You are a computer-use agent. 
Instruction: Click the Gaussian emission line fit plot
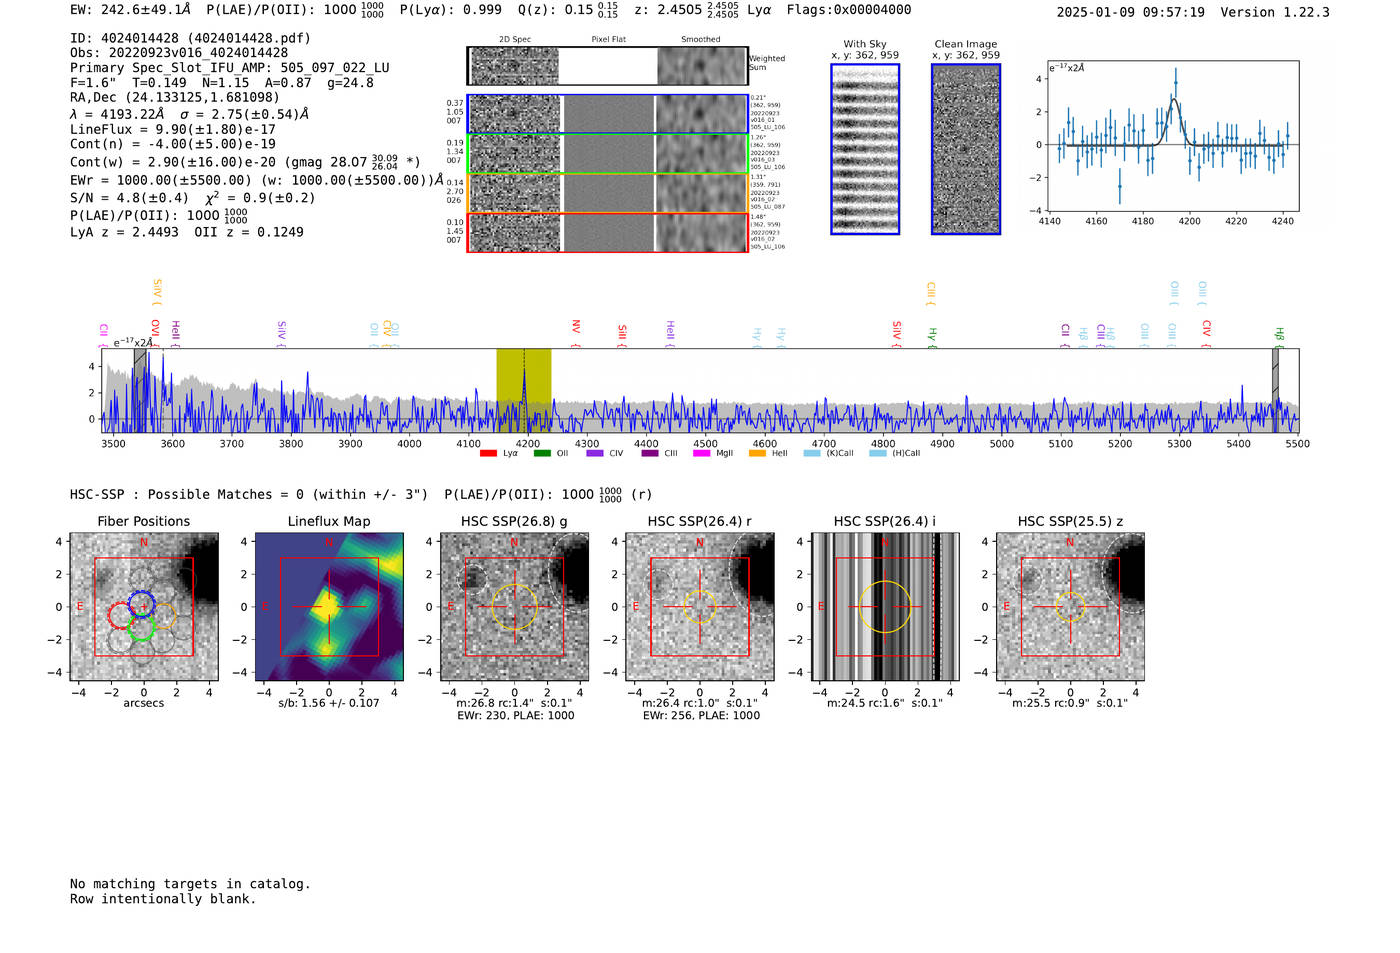[x=1173, y=136]
